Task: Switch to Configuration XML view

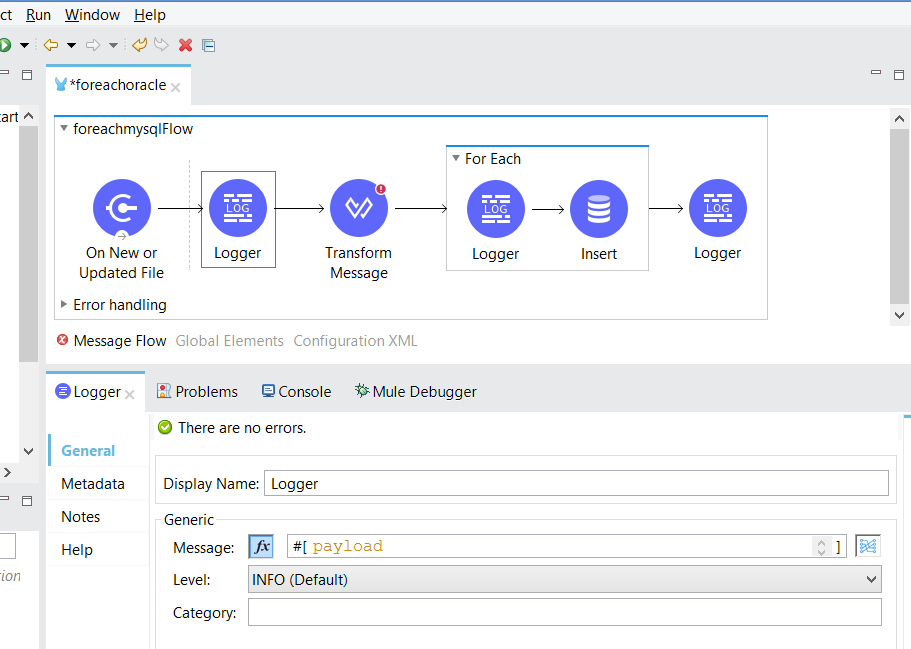Action: 355,341
